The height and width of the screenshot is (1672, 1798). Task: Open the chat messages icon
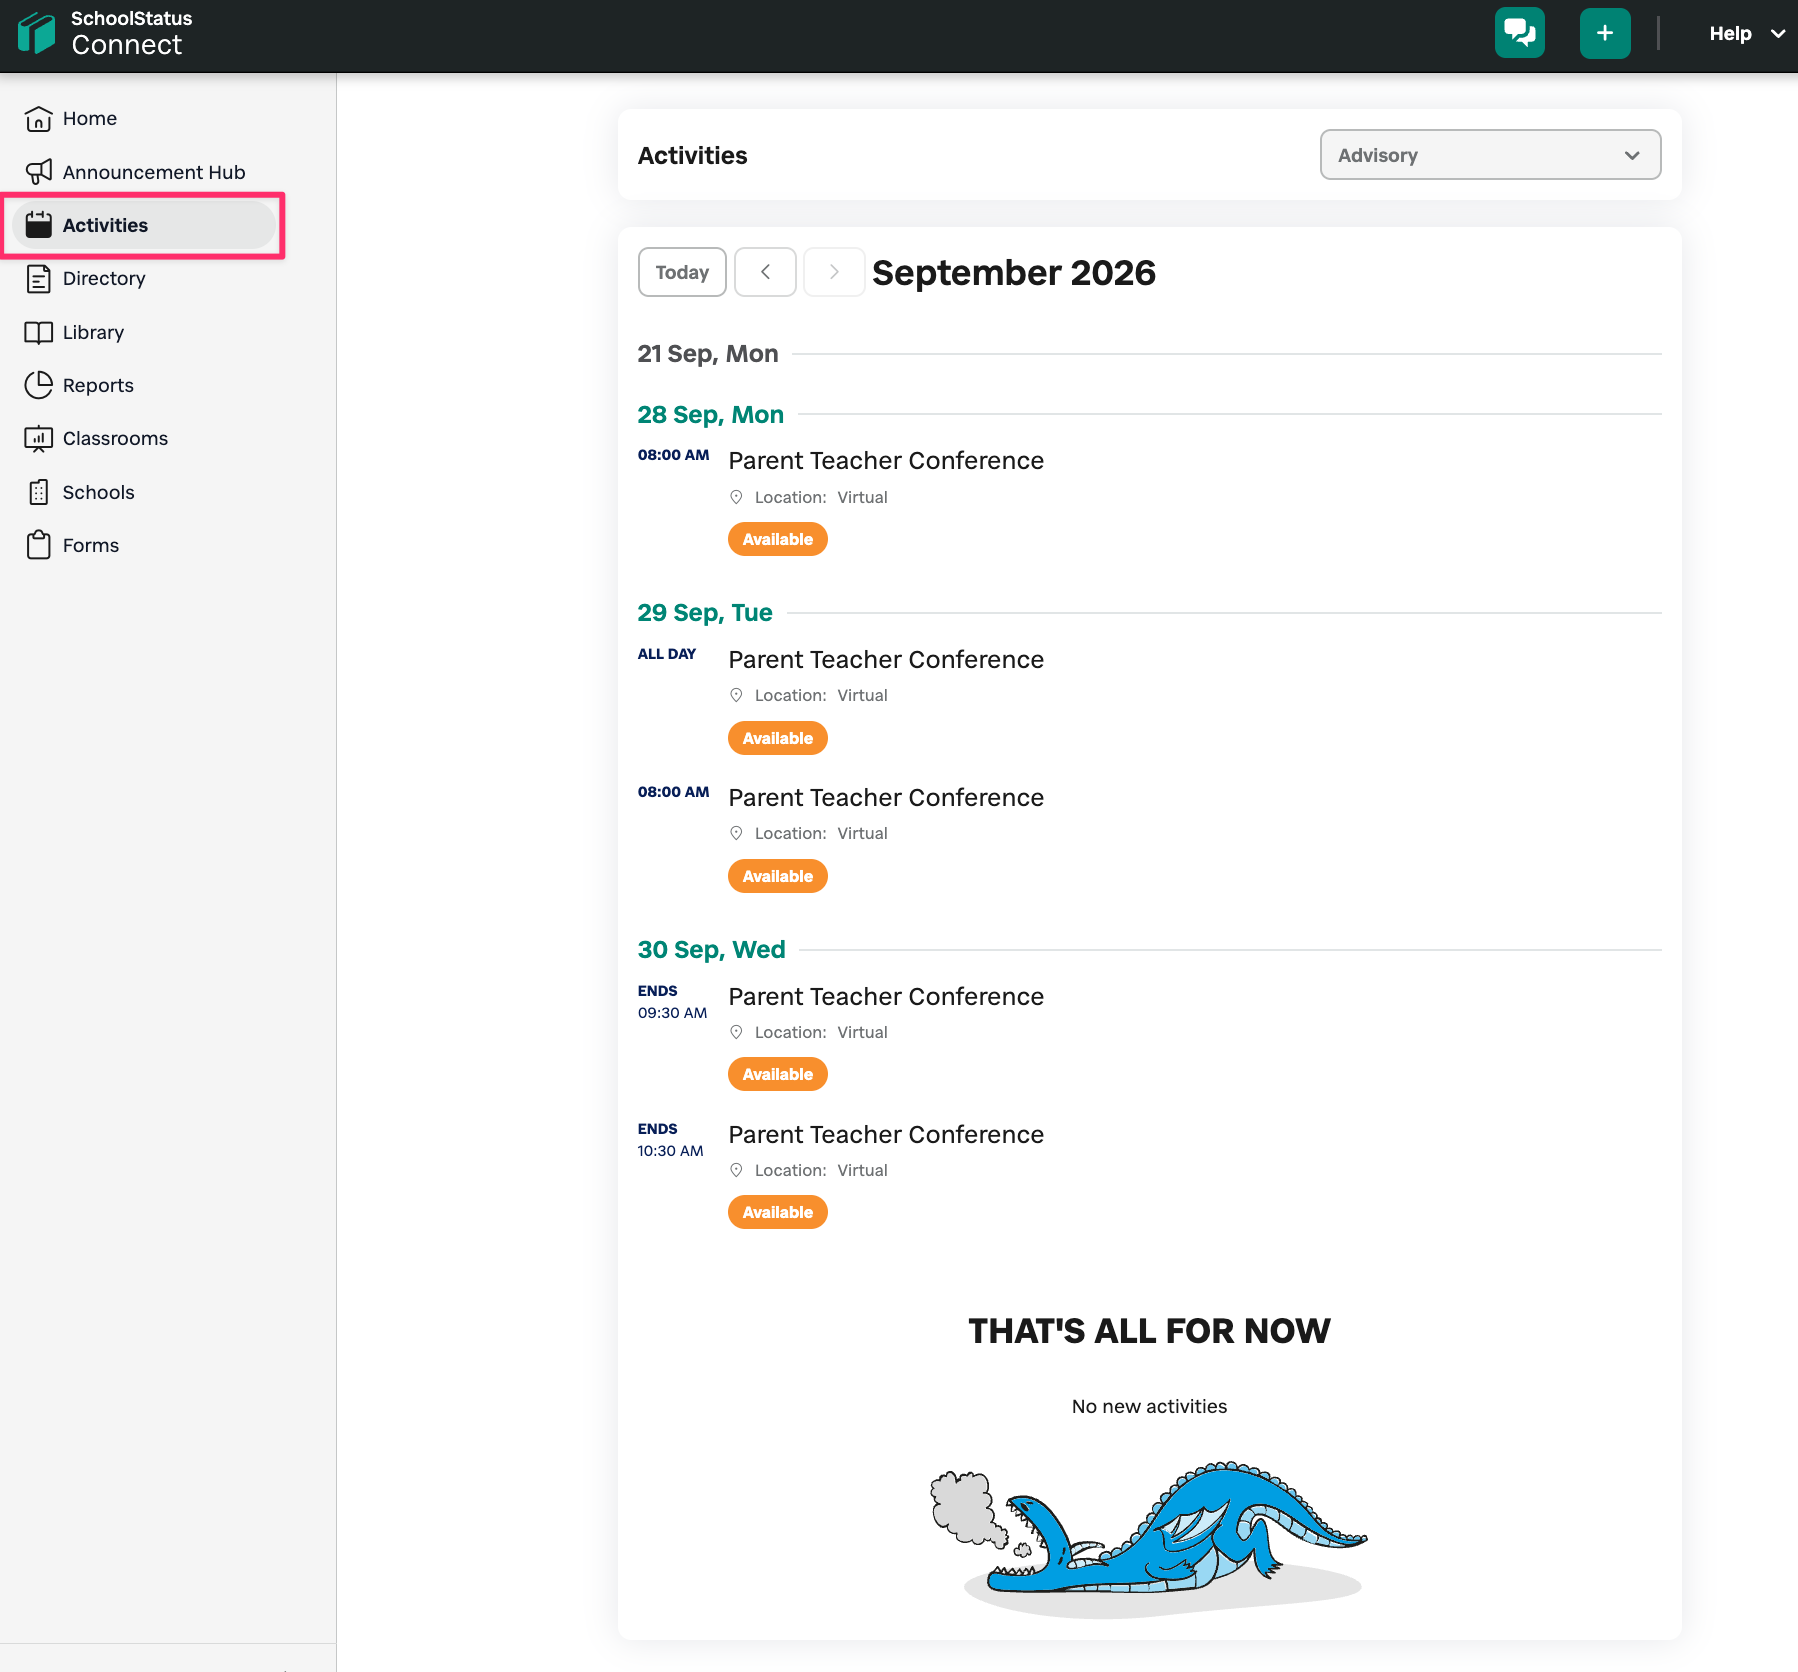click(x=1519, y=33)
